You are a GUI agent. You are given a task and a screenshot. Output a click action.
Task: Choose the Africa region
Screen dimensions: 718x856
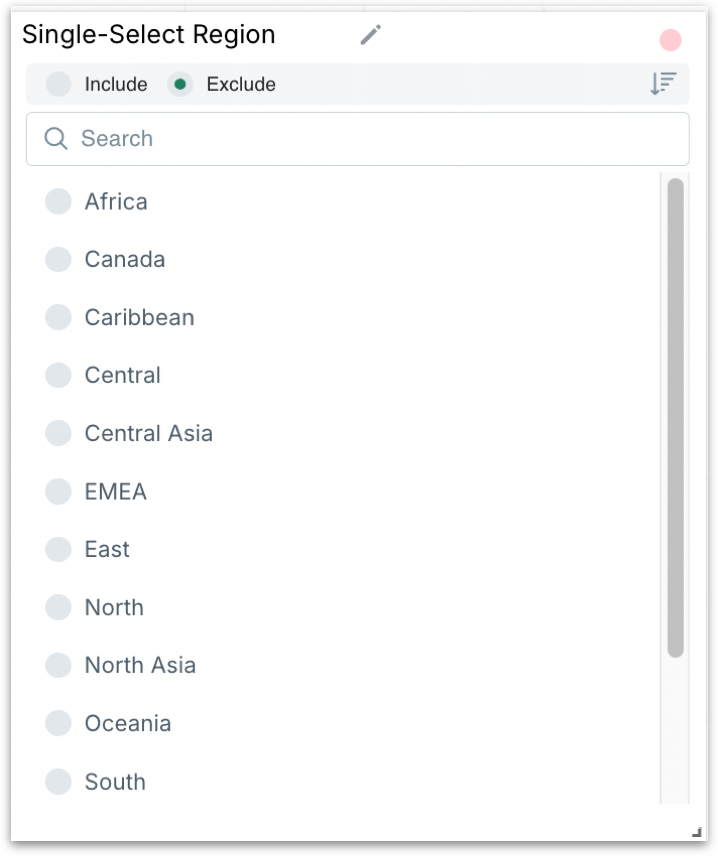59,202
